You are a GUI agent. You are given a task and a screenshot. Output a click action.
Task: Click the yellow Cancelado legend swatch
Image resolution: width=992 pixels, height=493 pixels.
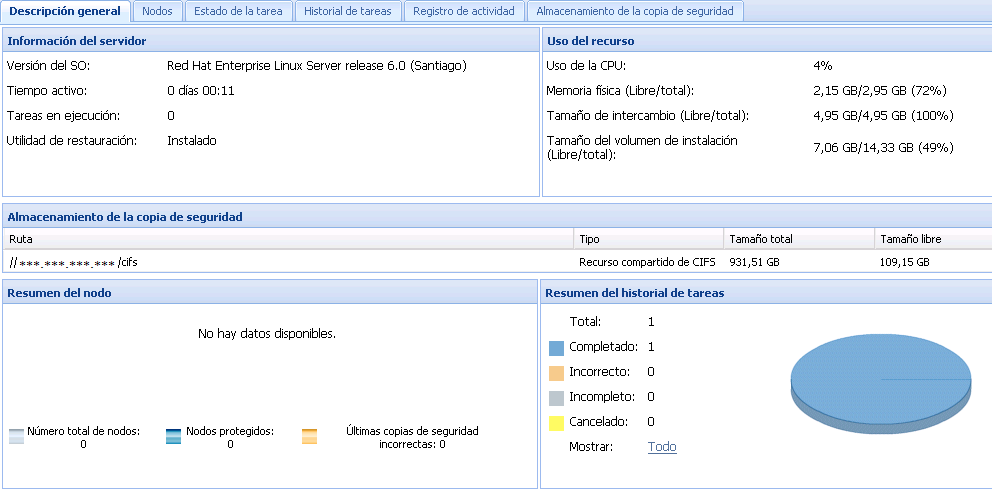(x=557, y=423)
